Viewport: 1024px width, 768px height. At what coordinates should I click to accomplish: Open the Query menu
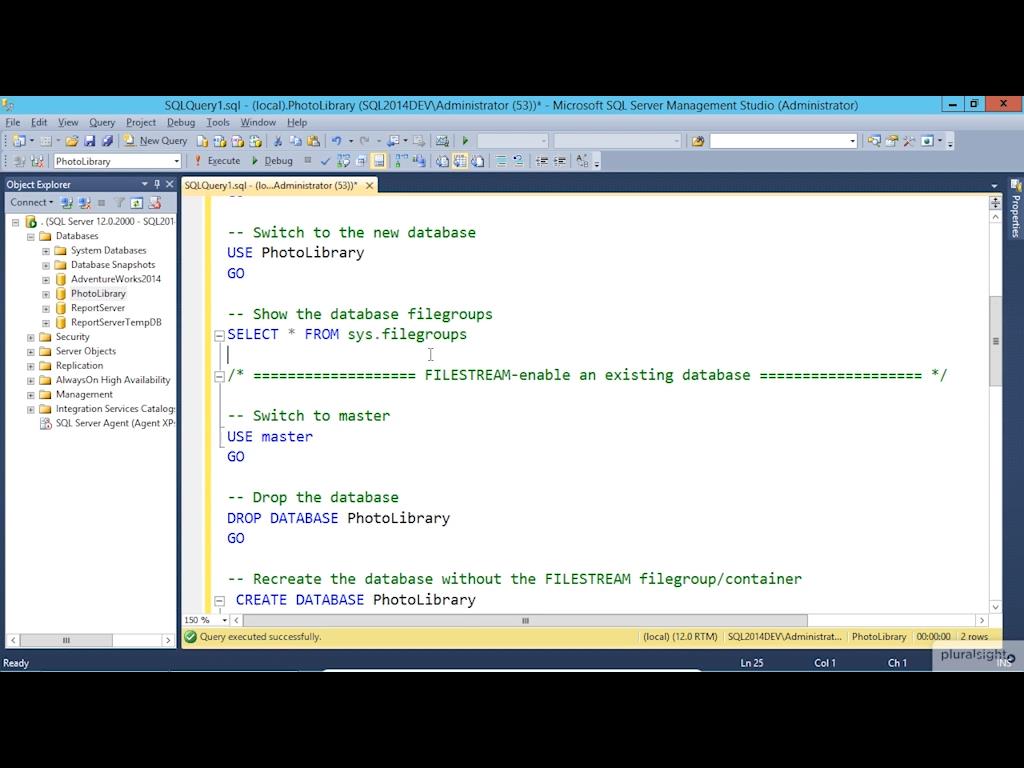point(102,122)
